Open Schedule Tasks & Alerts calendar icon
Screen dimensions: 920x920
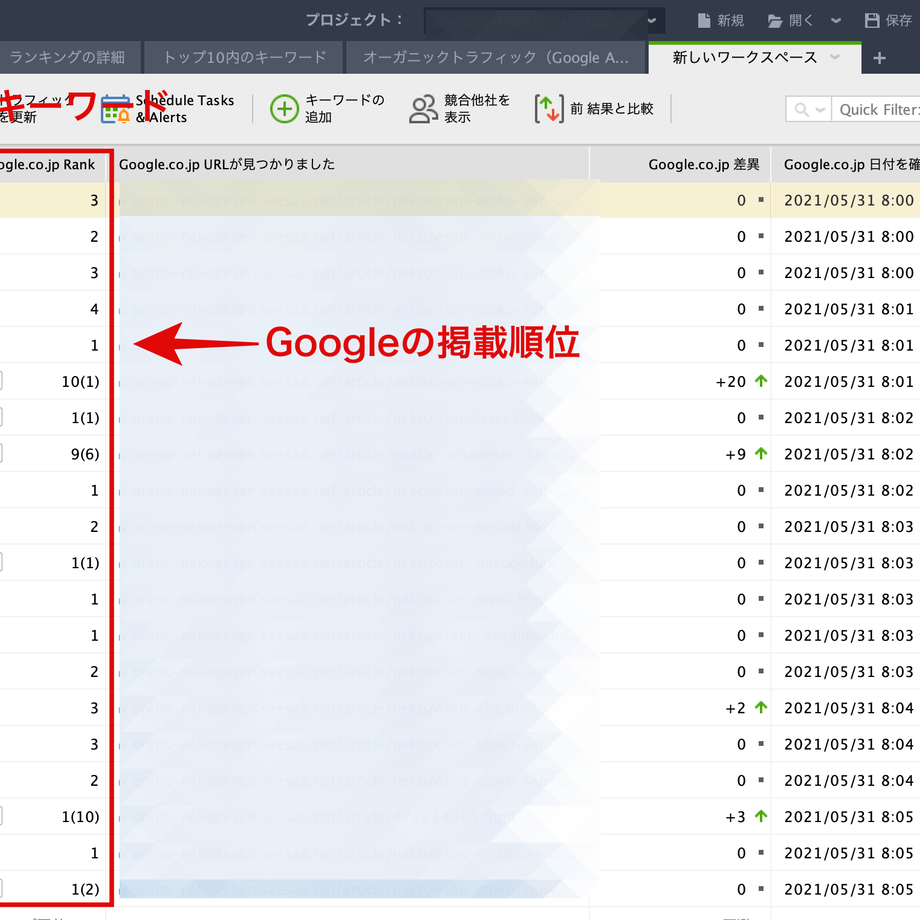point(116,109)
